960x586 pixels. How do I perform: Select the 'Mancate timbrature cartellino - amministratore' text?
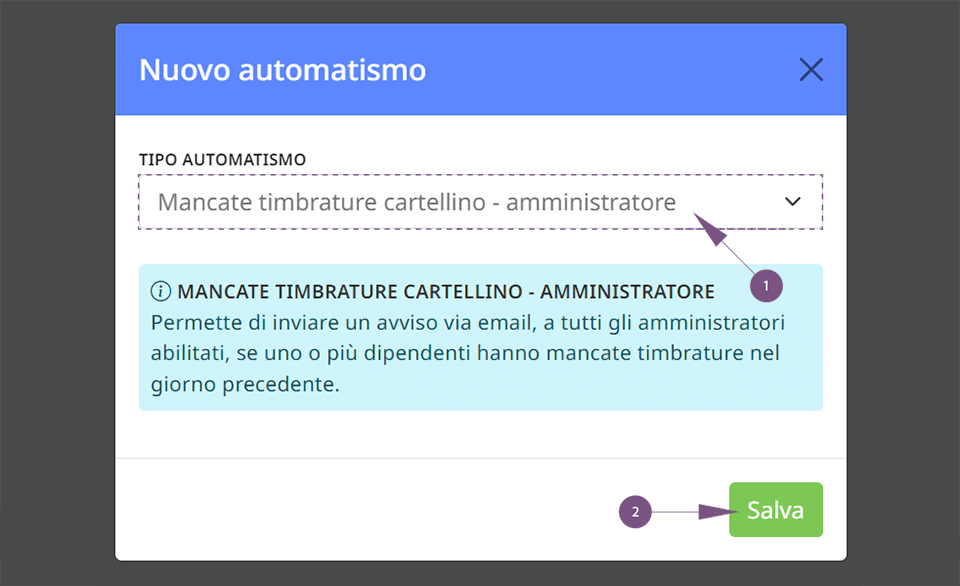point(417,202)
